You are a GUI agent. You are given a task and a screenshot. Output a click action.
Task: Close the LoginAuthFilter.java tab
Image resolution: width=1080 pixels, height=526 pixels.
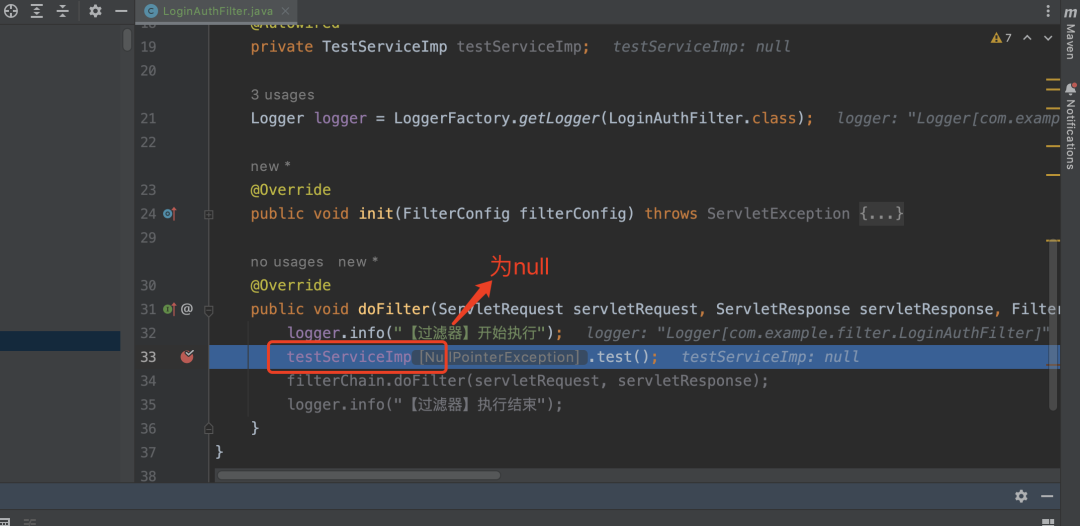[287, 11]
